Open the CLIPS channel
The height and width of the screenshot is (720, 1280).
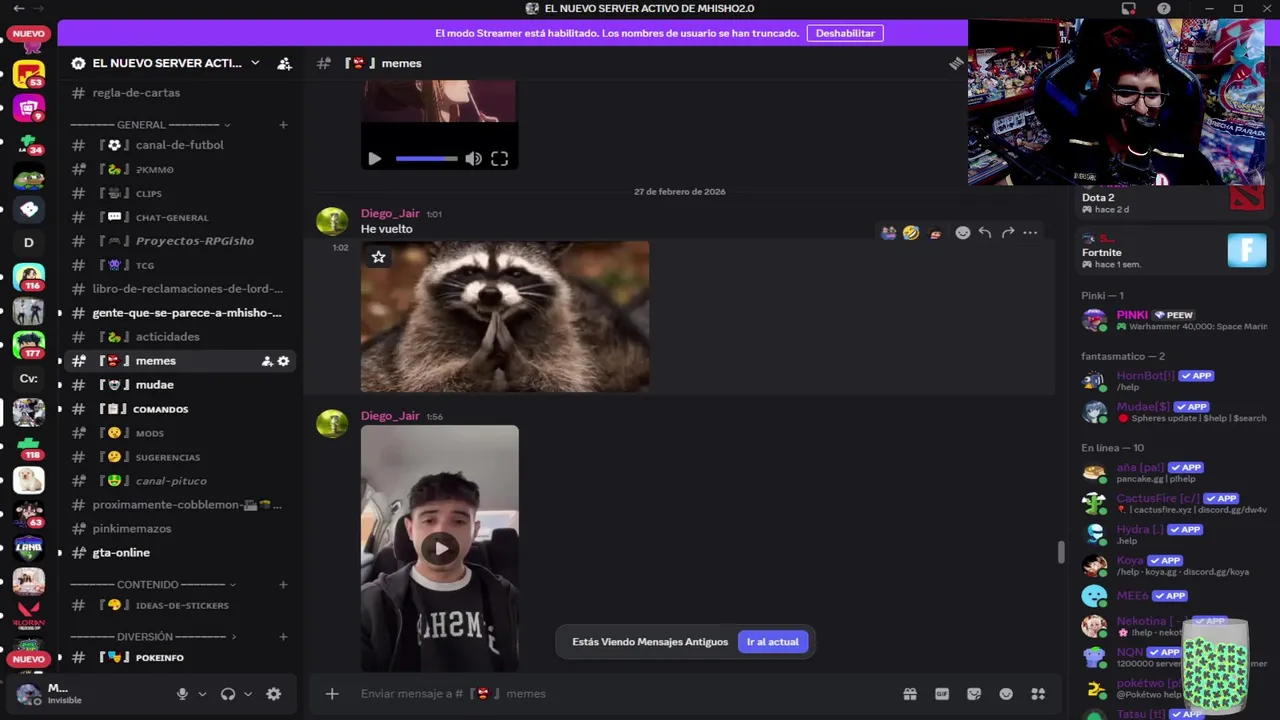tap(178, 193)
